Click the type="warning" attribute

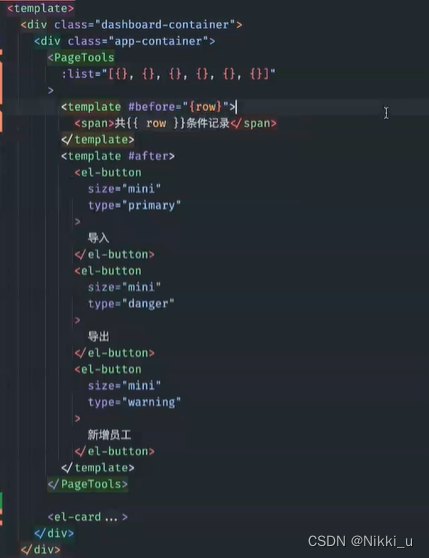[134, 402]
